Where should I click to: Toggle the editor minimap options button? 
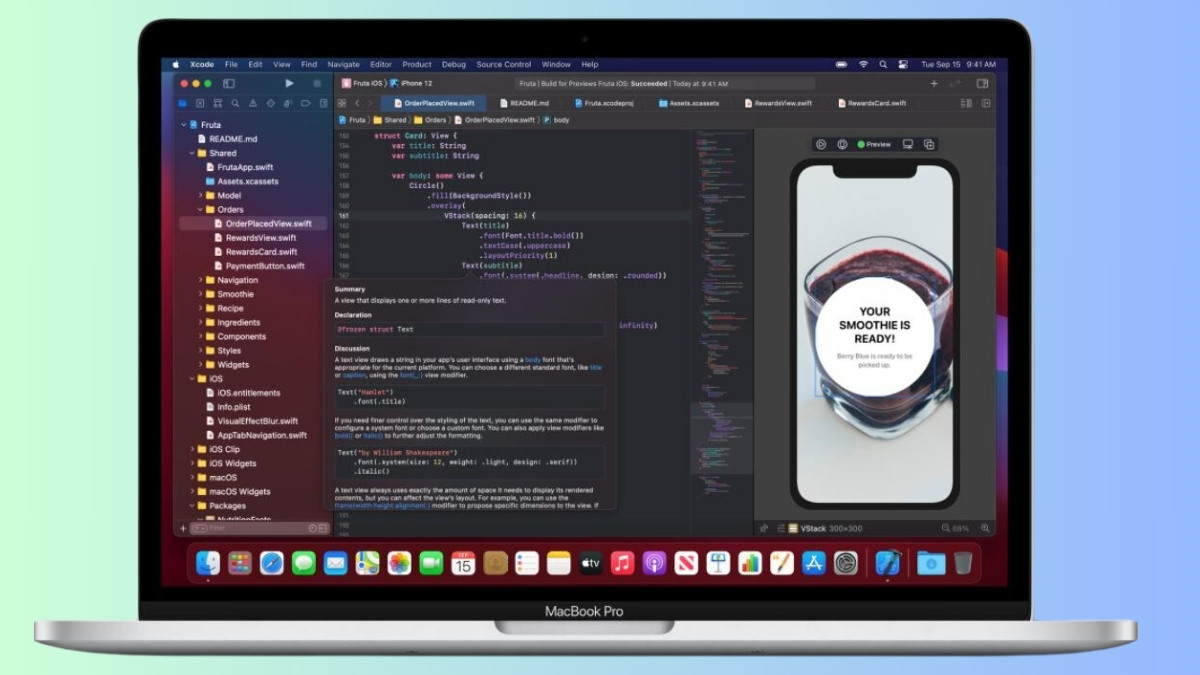966,103
